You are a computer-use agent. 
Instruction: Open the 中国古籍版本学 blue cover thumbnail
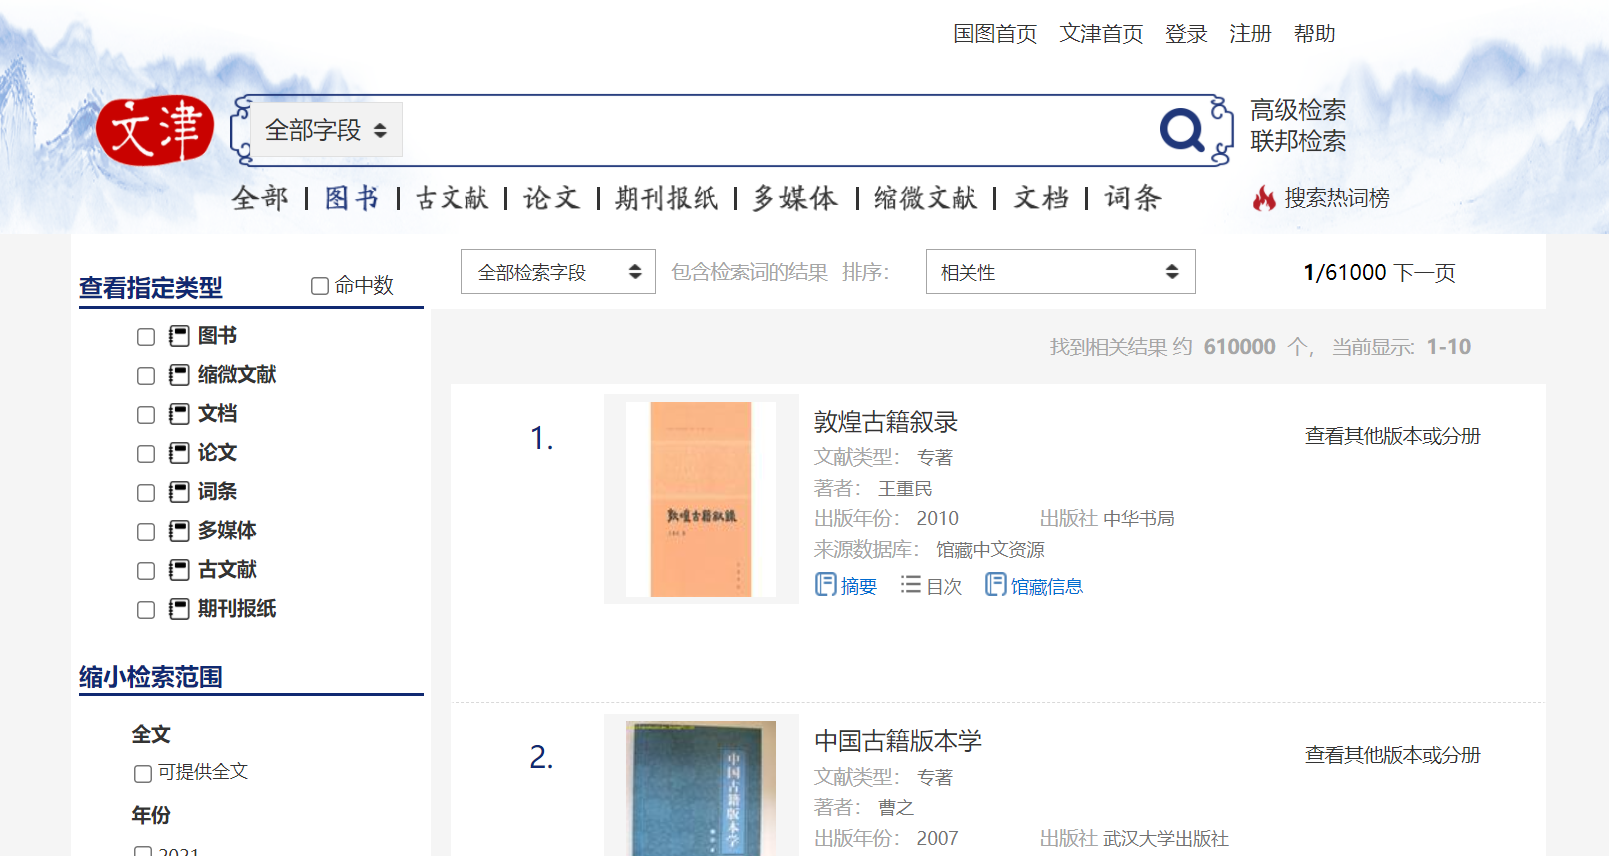701,788
